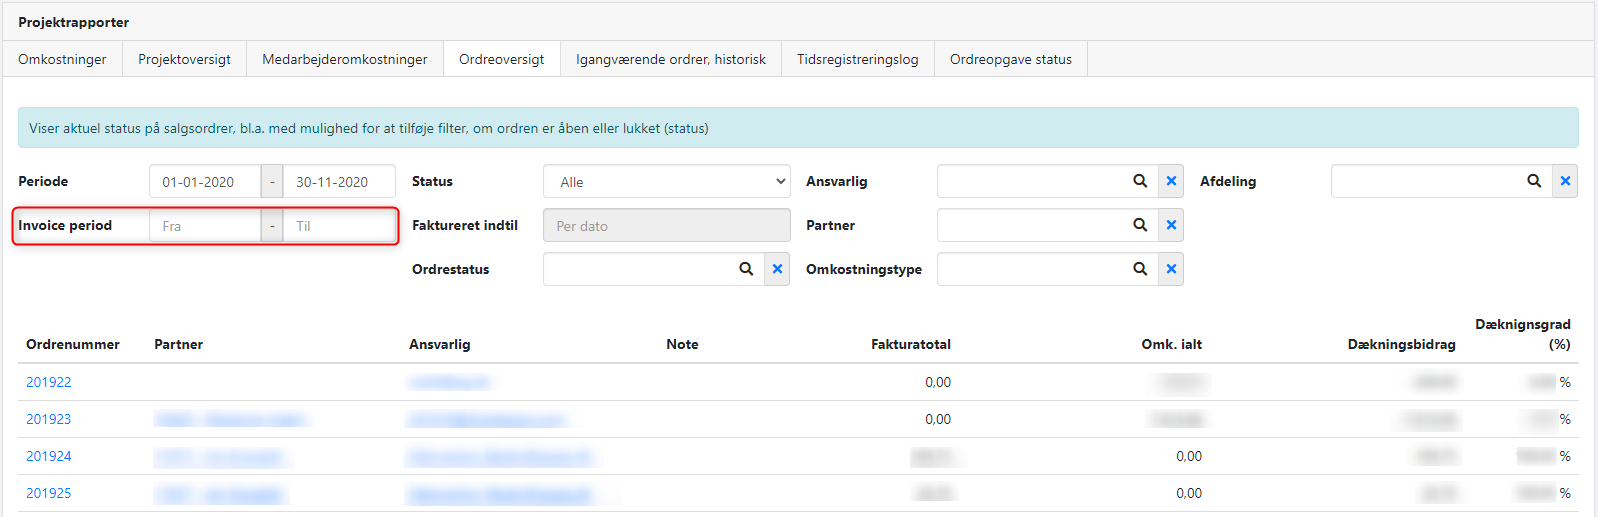Click the Partner field magnifier icon
The image size is (1598, 517).
(1139, 225)
